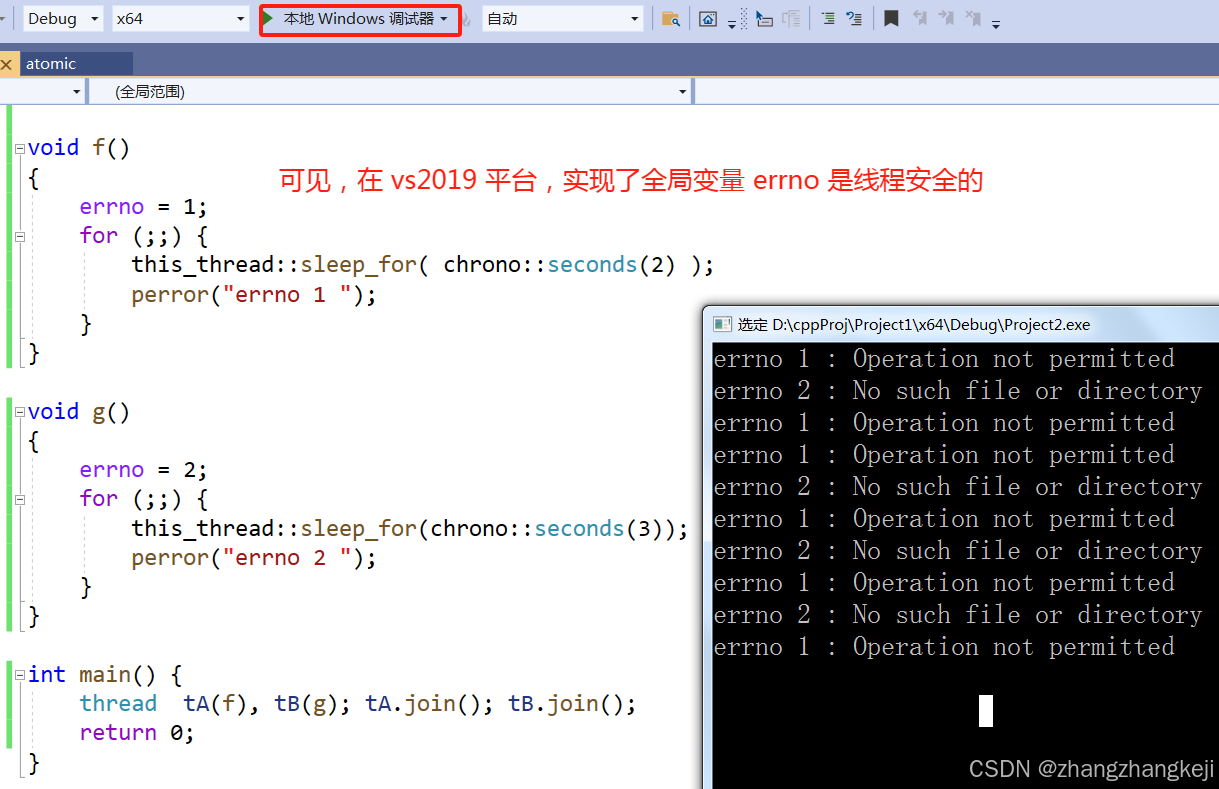Collapse the int main() function
This screenshot has width=1219, height=789.
(19, 675)
